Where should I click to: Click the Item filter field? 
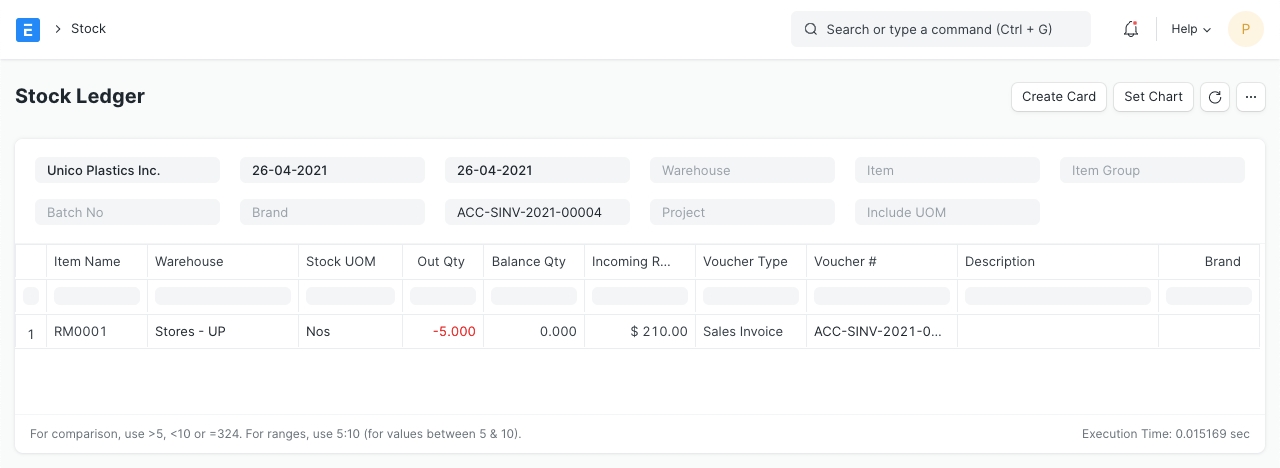(947, 170)
